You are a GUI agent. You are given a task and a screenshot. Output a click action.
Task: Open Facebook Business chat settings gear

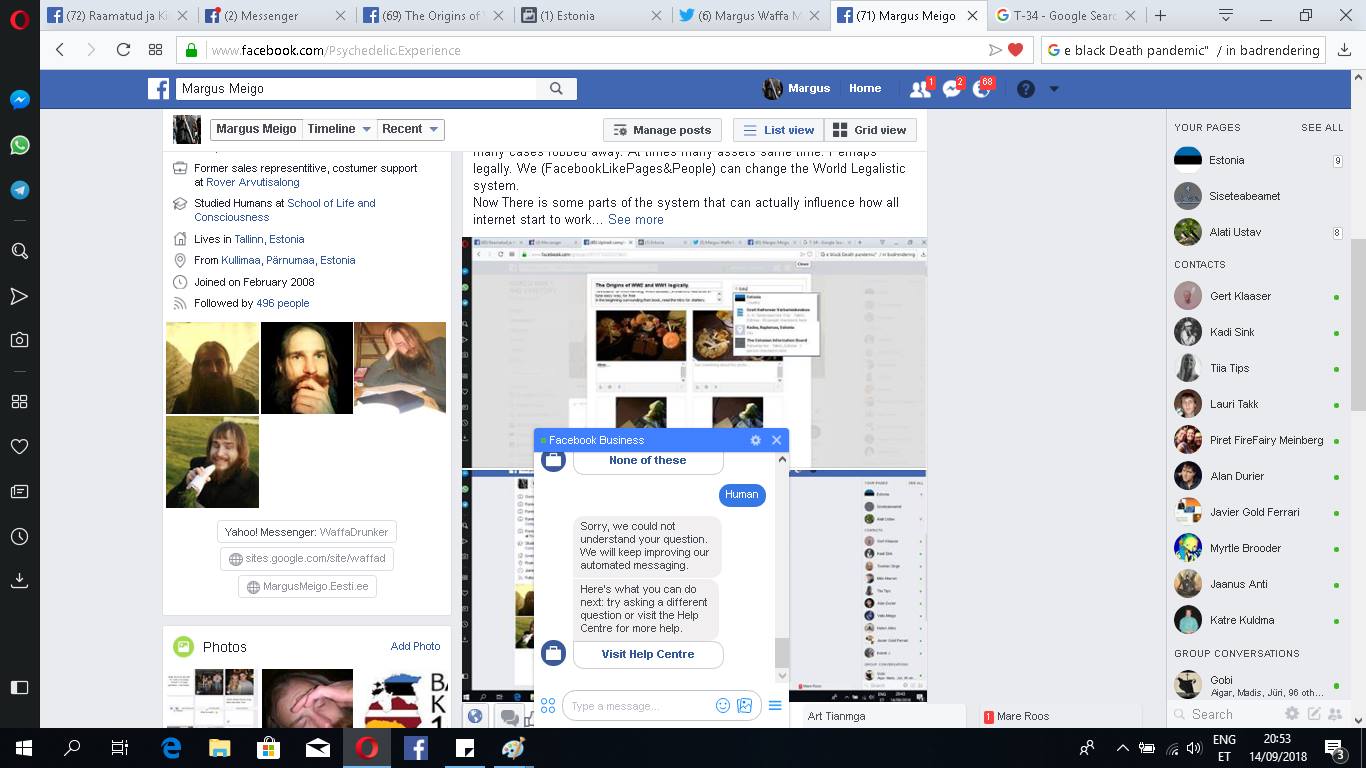coord(755,440)
